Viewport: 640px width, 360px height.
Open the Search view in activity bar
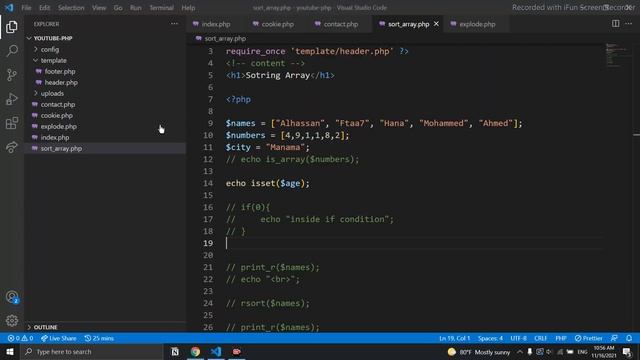[12, 51]
